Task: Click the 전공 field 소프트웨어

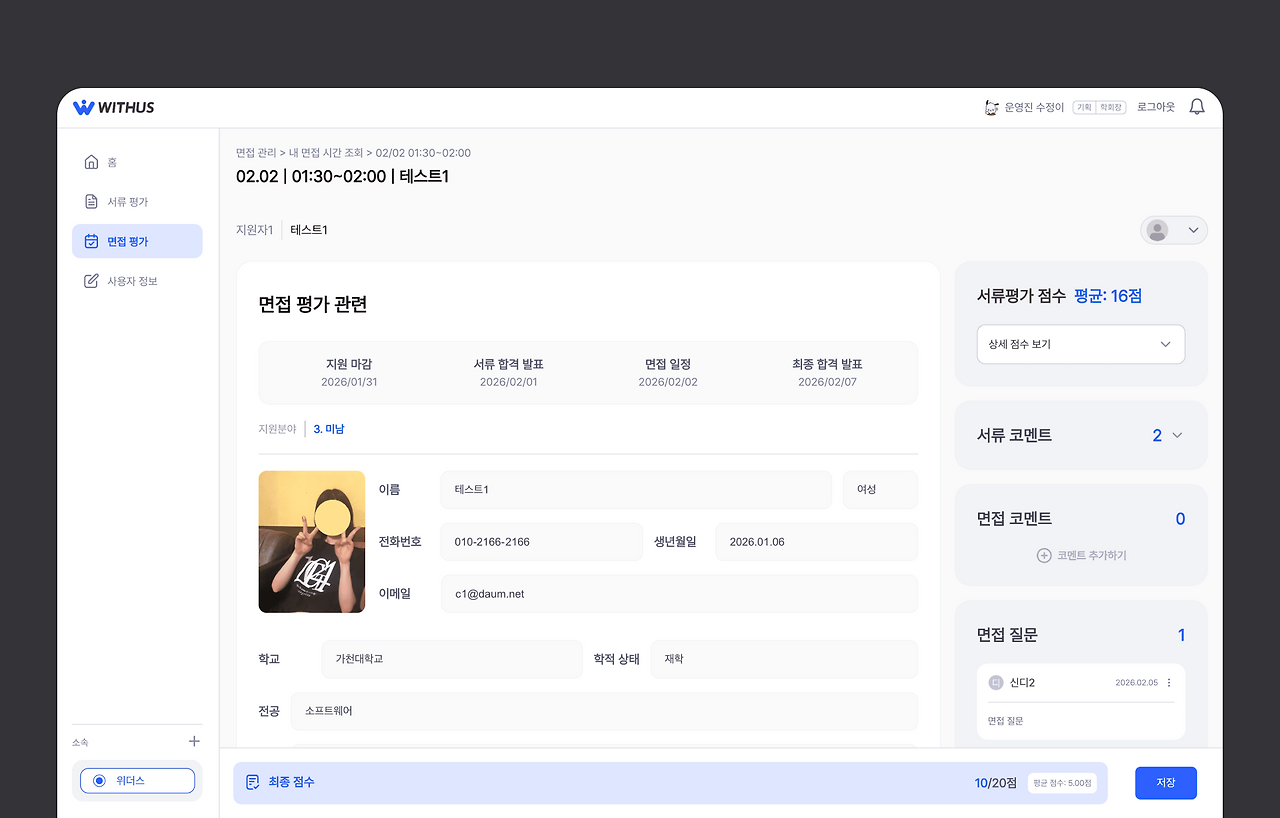Action: click(x=605, y=711)
